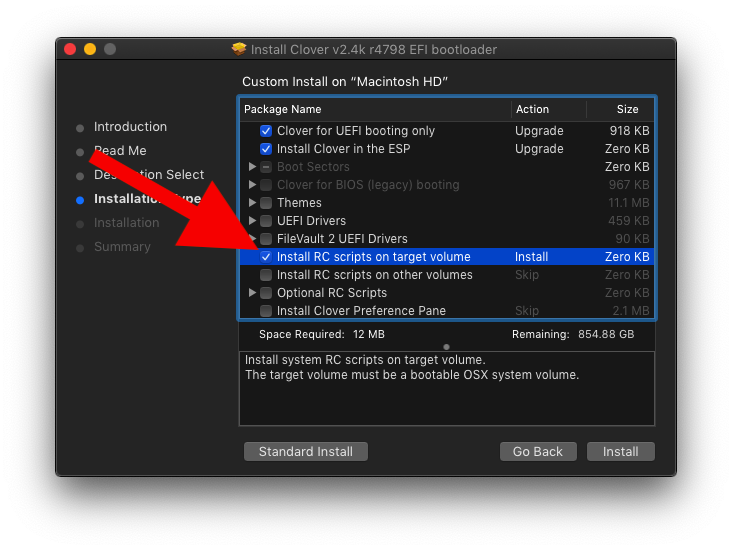This screenshot has height=550, width=732.
Task: Select the 'Install Clover Preference Pane' row text
Action: [361, 311]
